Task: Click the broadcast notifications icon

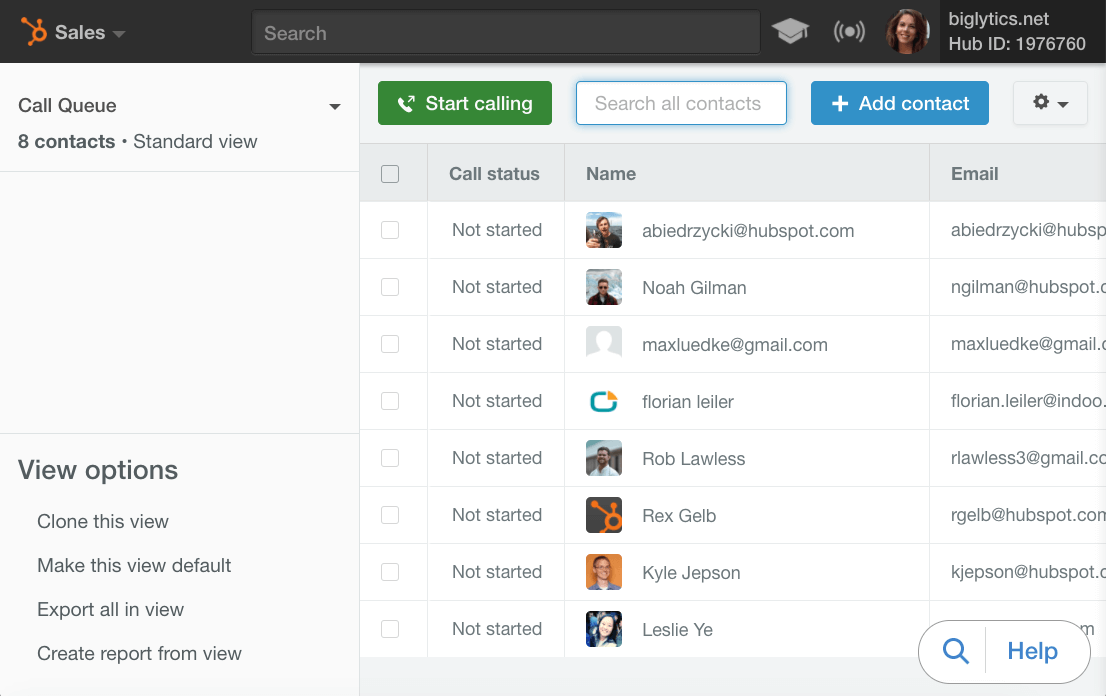Action: click(x=849, y=32)
